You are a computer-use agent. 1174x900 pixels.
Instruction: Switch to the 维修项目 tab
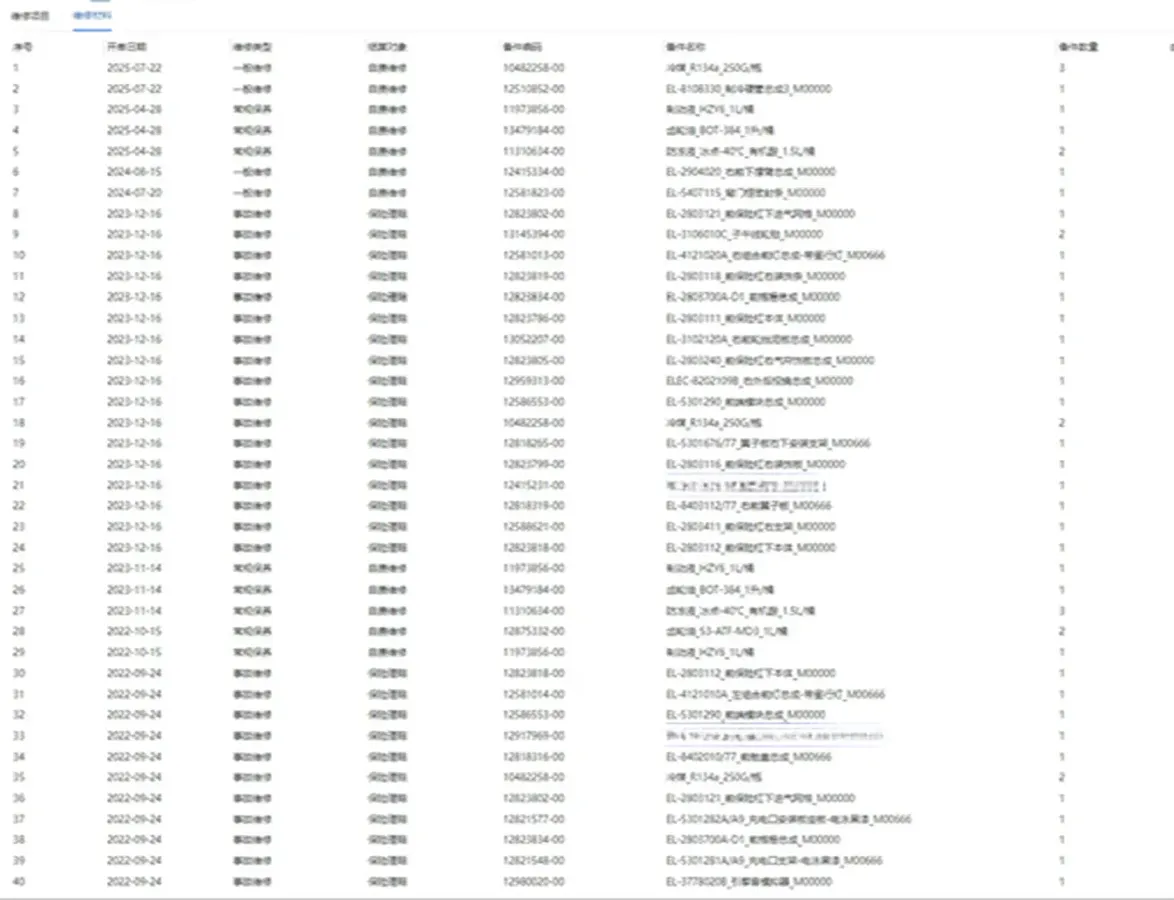pos(30,17)
